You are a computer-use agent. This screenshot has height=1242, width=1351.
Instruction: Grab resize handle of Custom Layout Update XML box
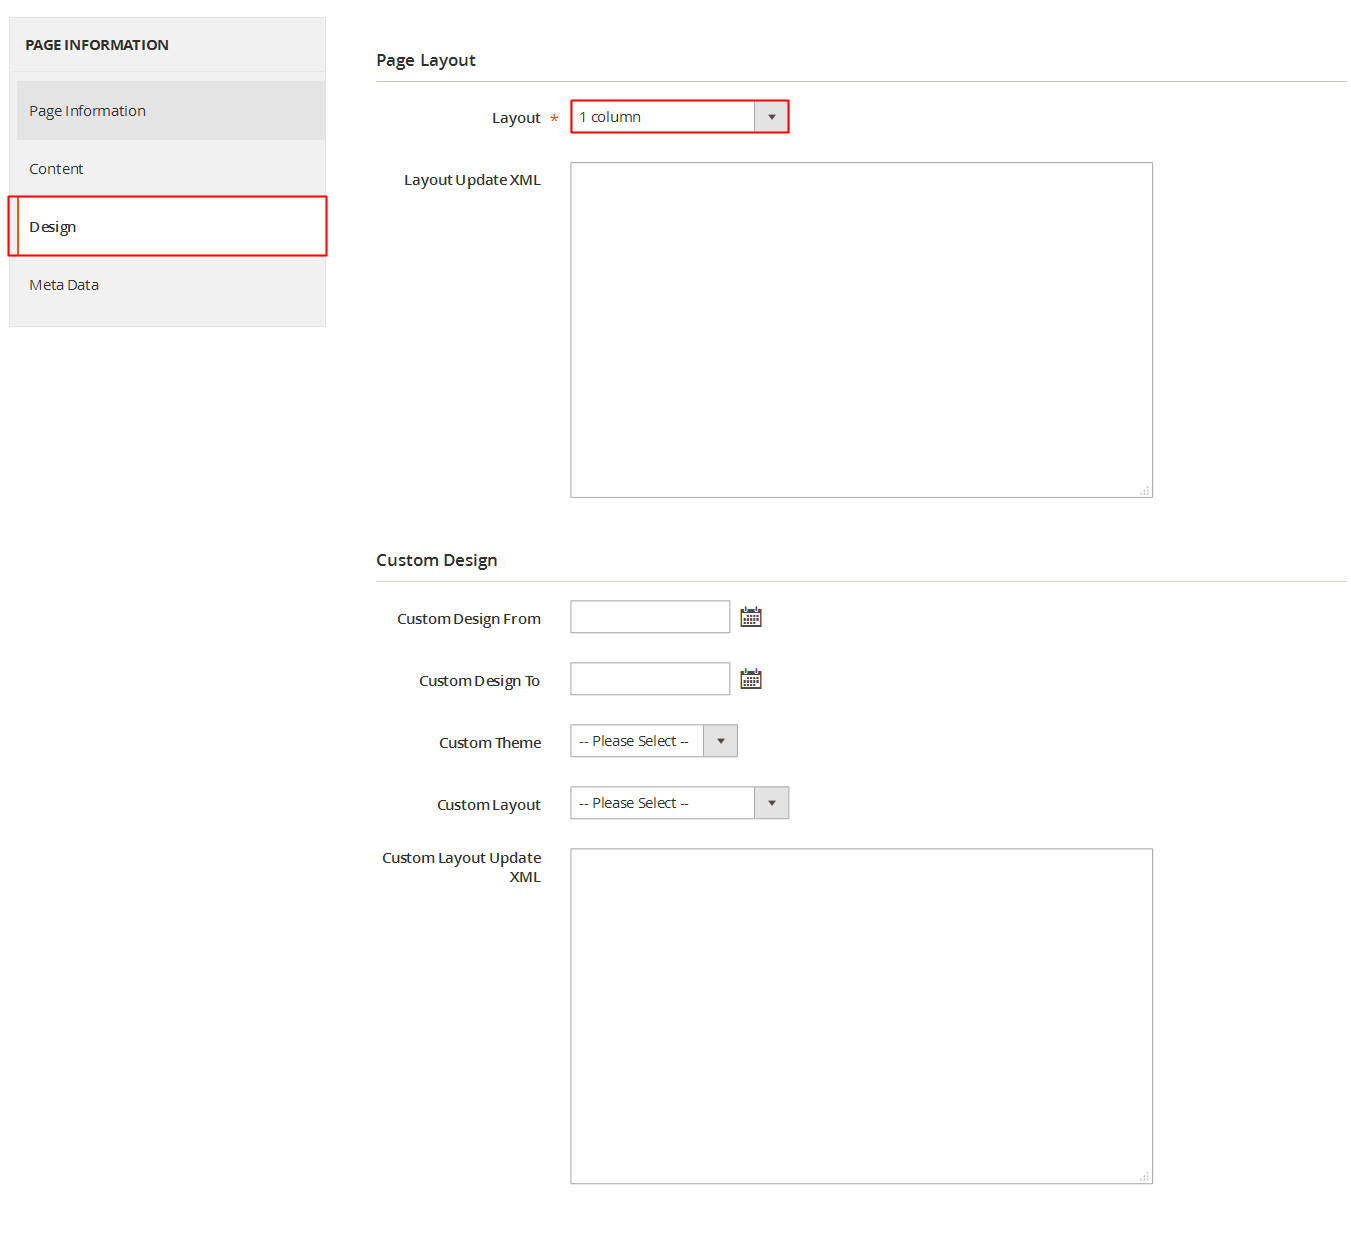click(x=1145, y=1176)
